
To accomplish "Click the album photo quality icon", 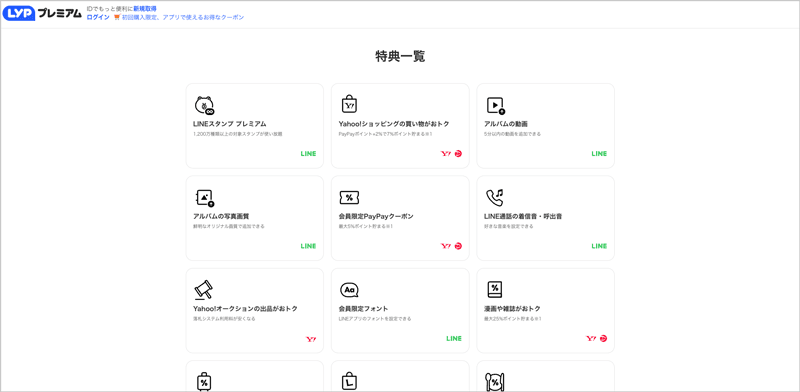I will pyautogui.click(x=205, y=198).
